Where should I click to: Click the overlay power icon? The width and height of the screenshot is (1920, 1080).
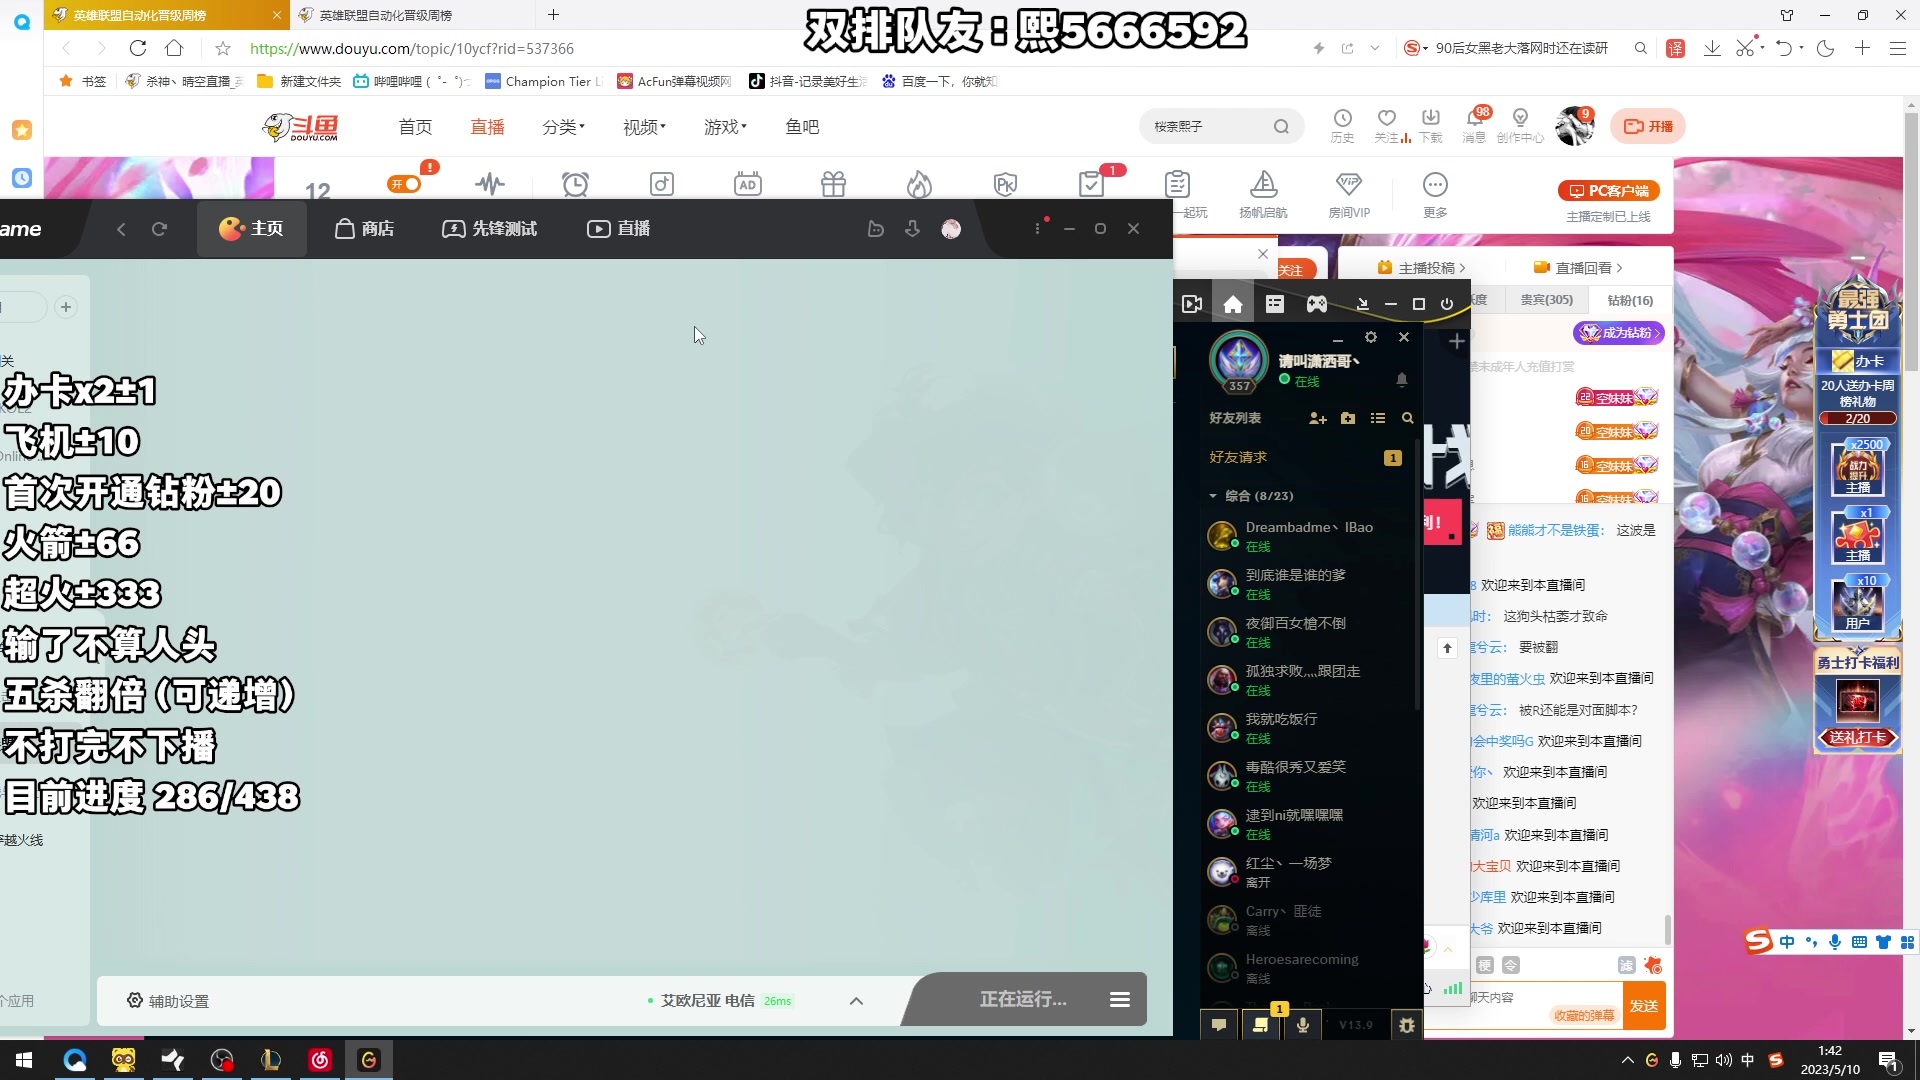tap(1447, 304)
